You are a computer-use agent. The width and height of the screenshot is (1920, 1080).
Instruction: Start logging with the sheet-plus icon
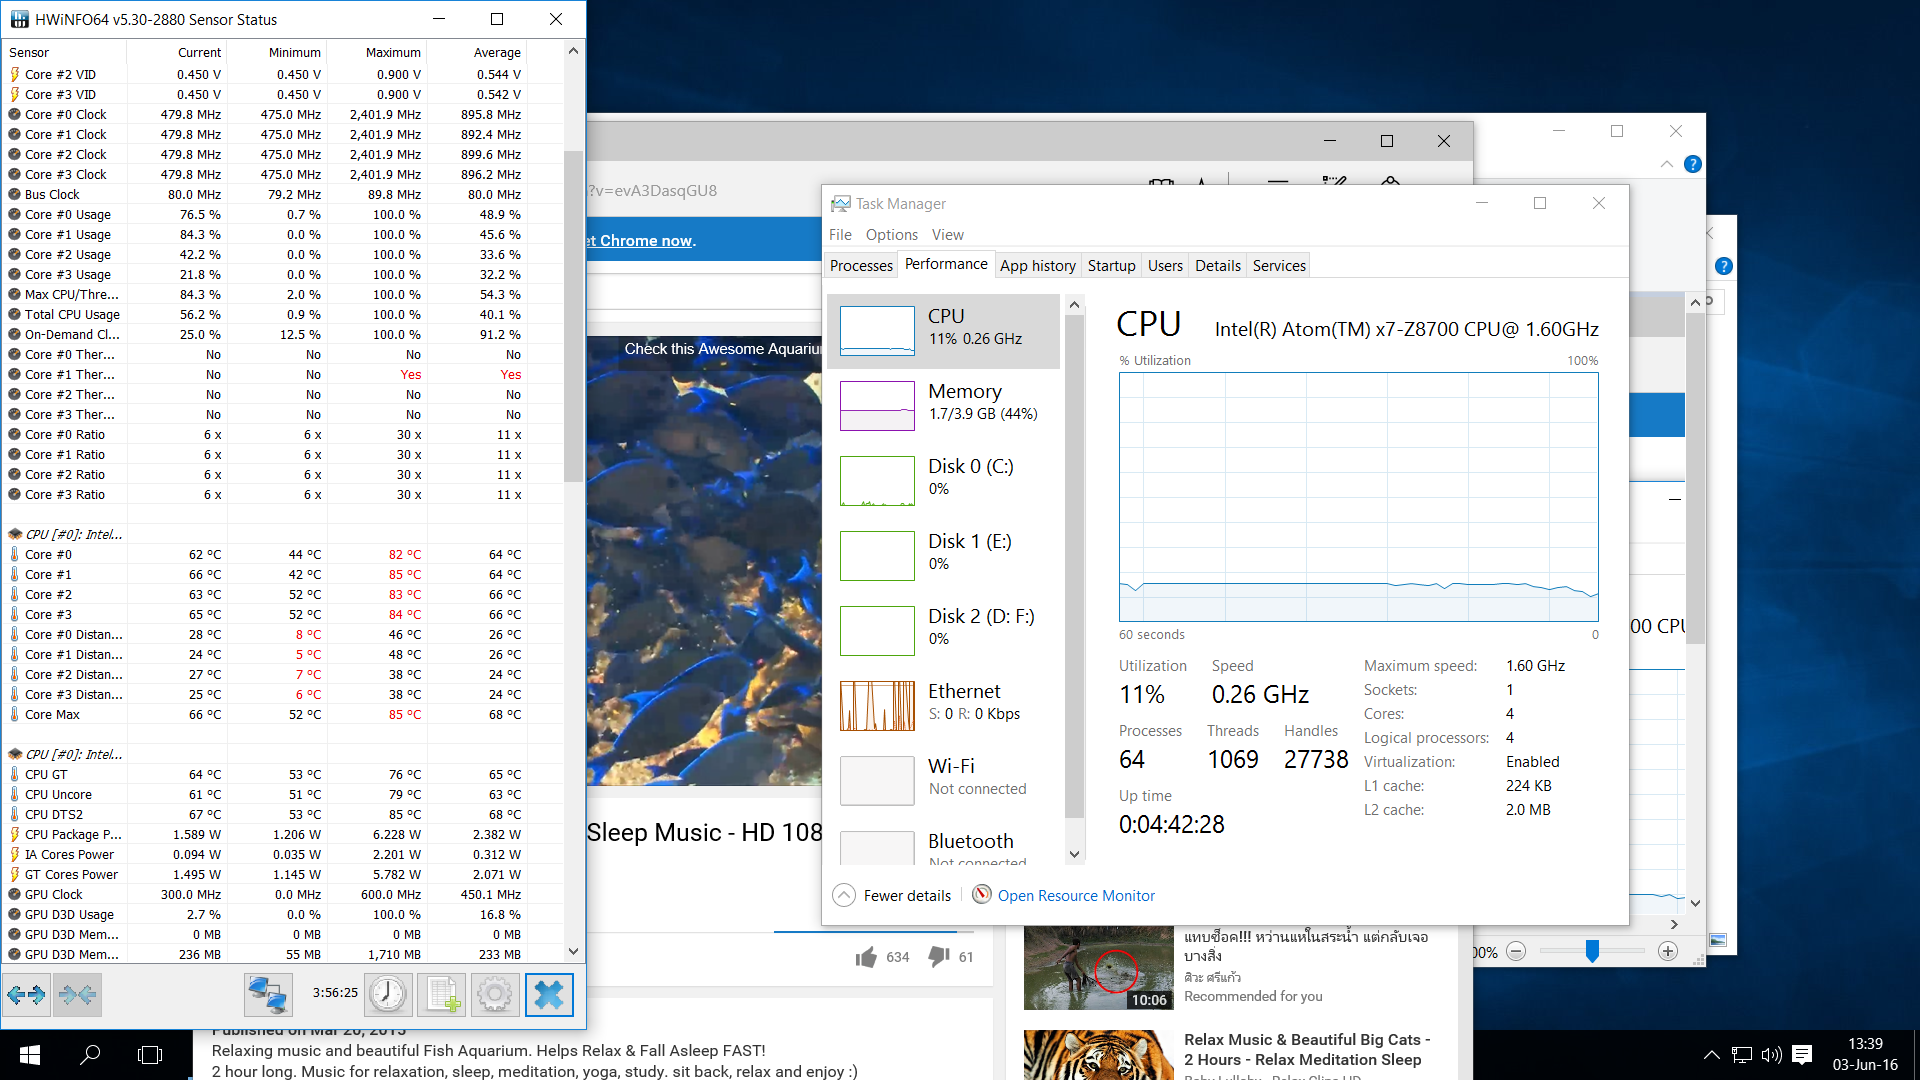[442, 995]
